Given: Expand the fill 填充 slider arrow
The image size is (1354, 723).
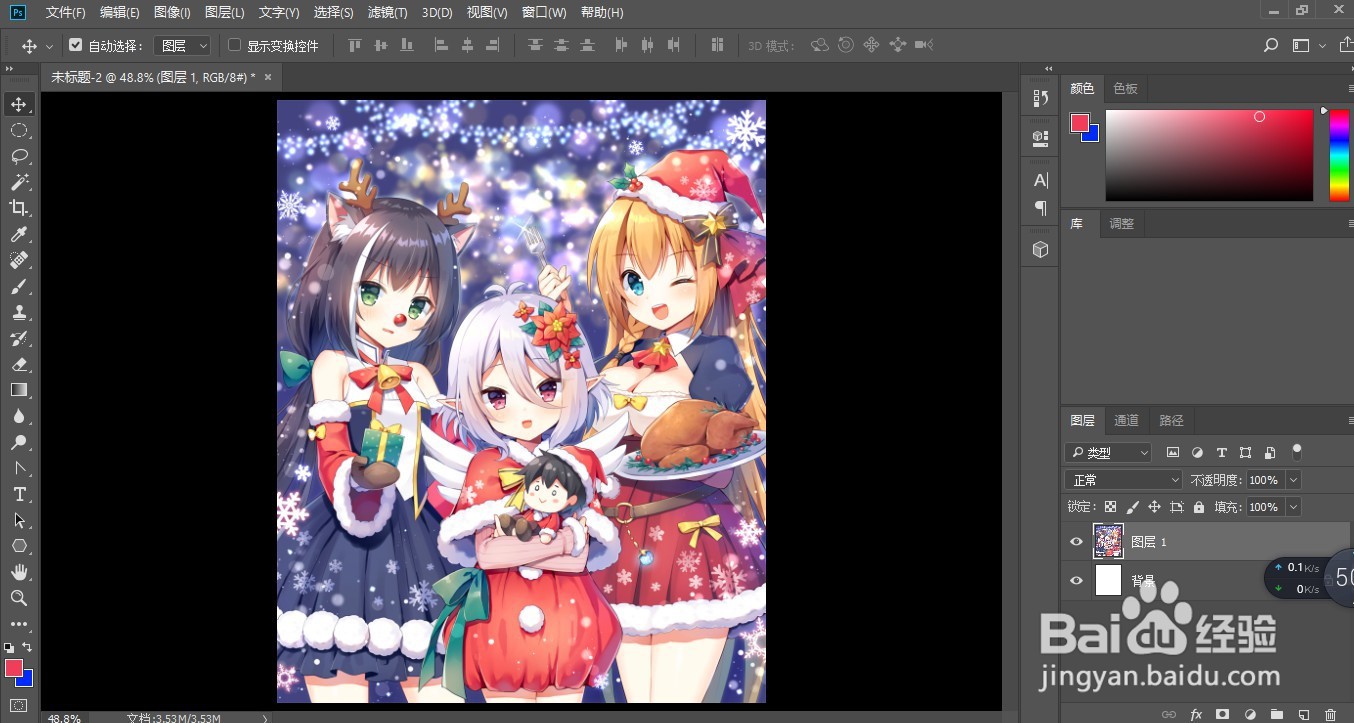Looking at the screenshot, I should (1294, 507).
